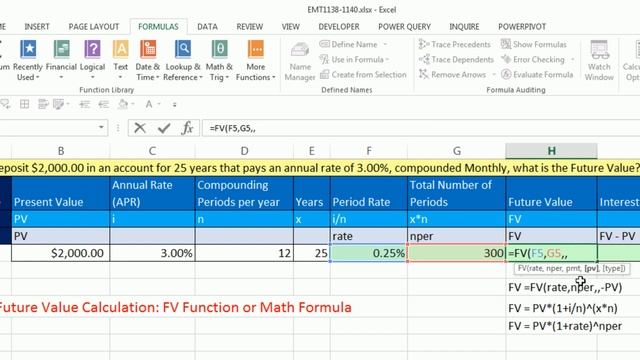This screenshot has height=360, width=640.
Task: Select the FORMULAS tab
Action: [x=158, y=27]
